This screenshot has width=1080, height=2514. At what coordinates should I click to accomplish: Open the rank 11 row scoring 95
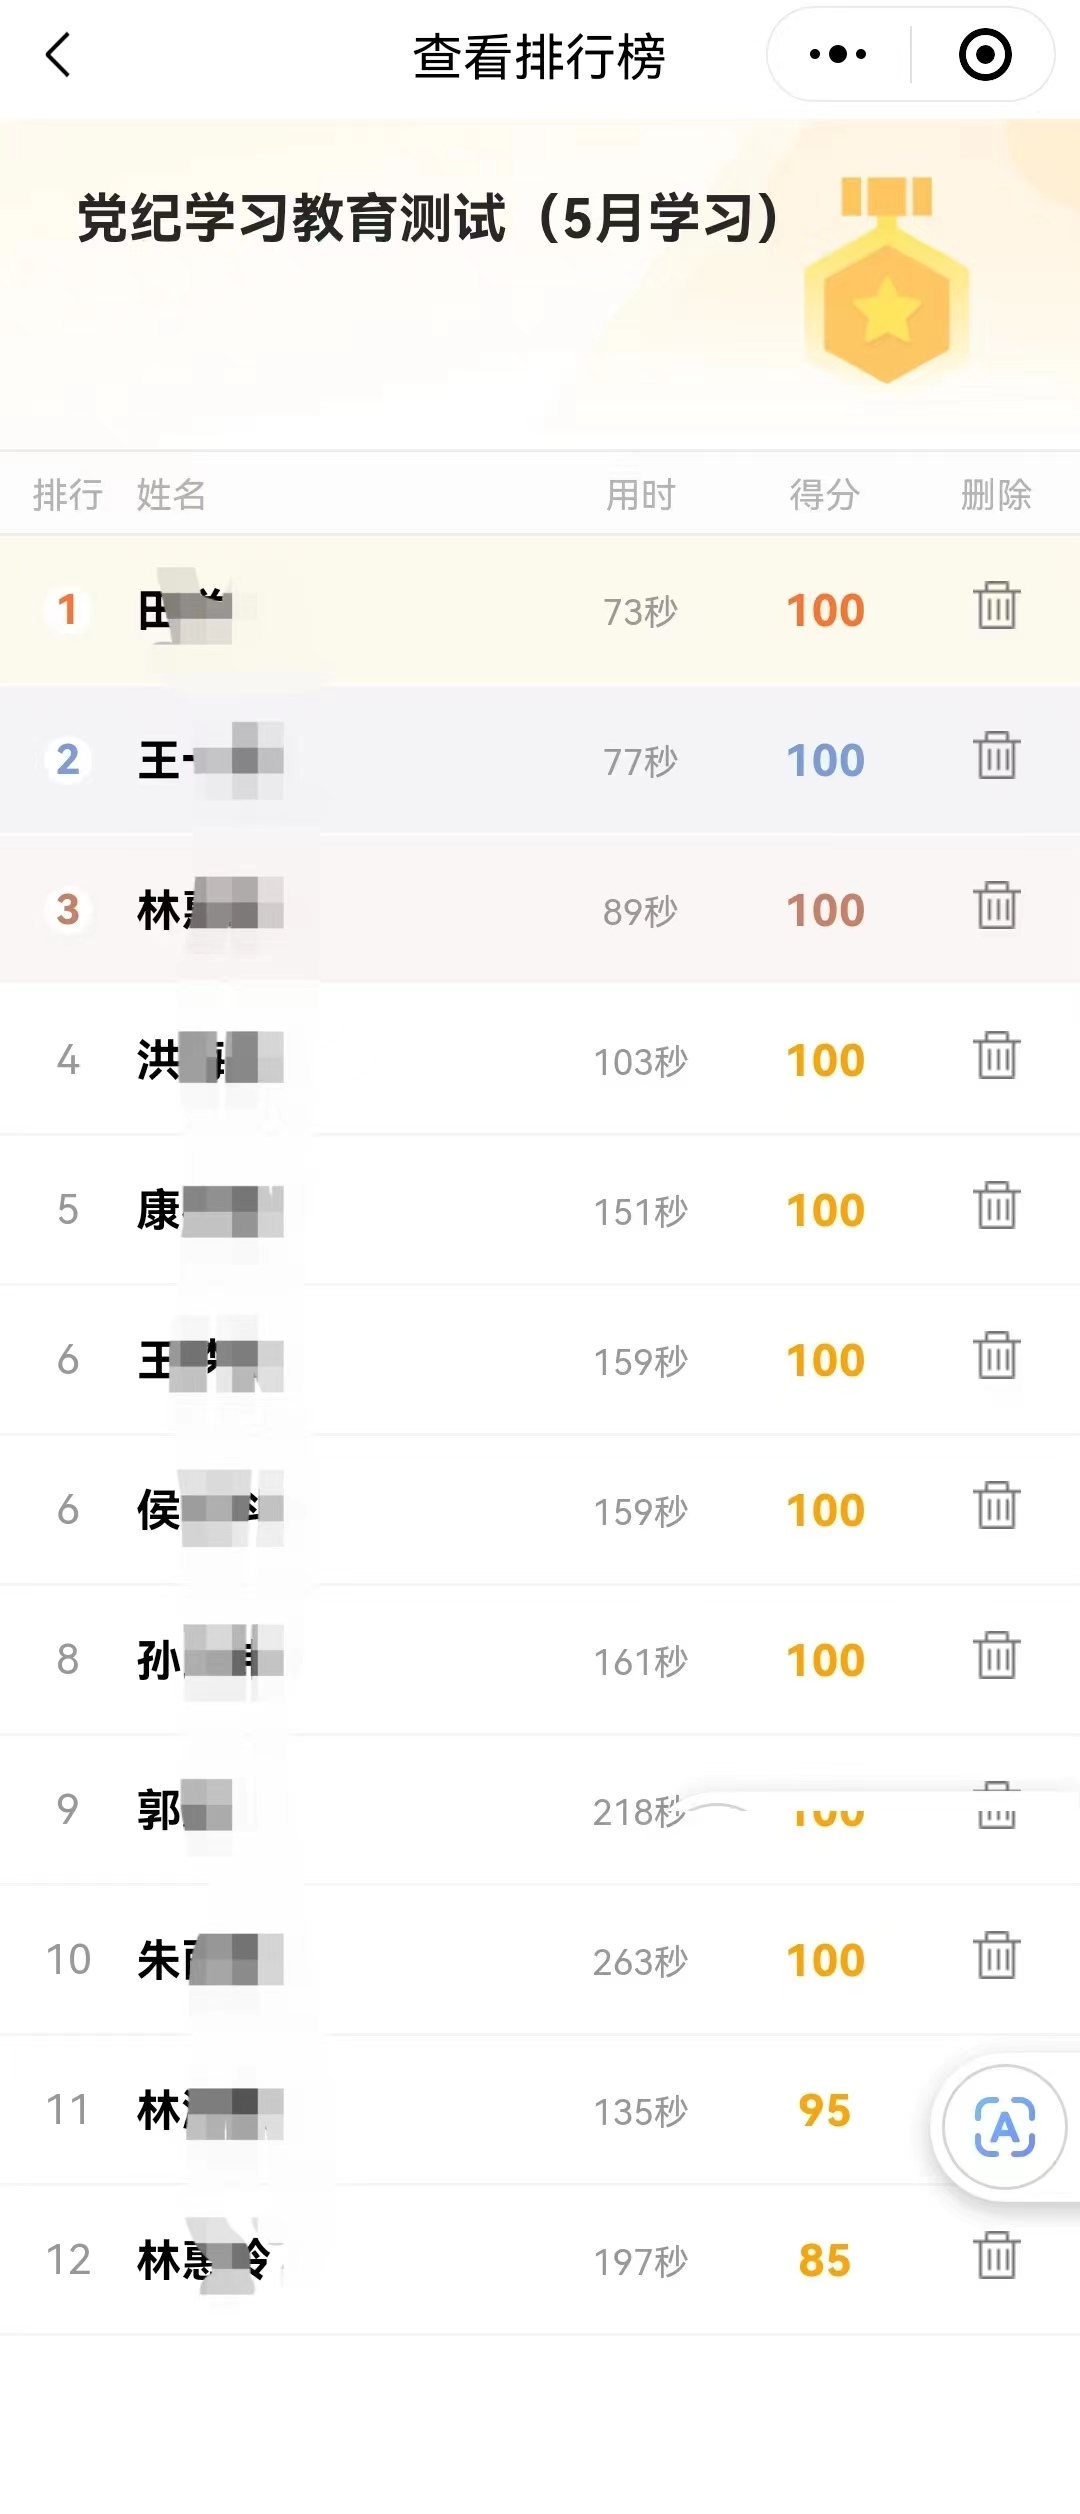pyautogui.click(x=540, y=2110)
